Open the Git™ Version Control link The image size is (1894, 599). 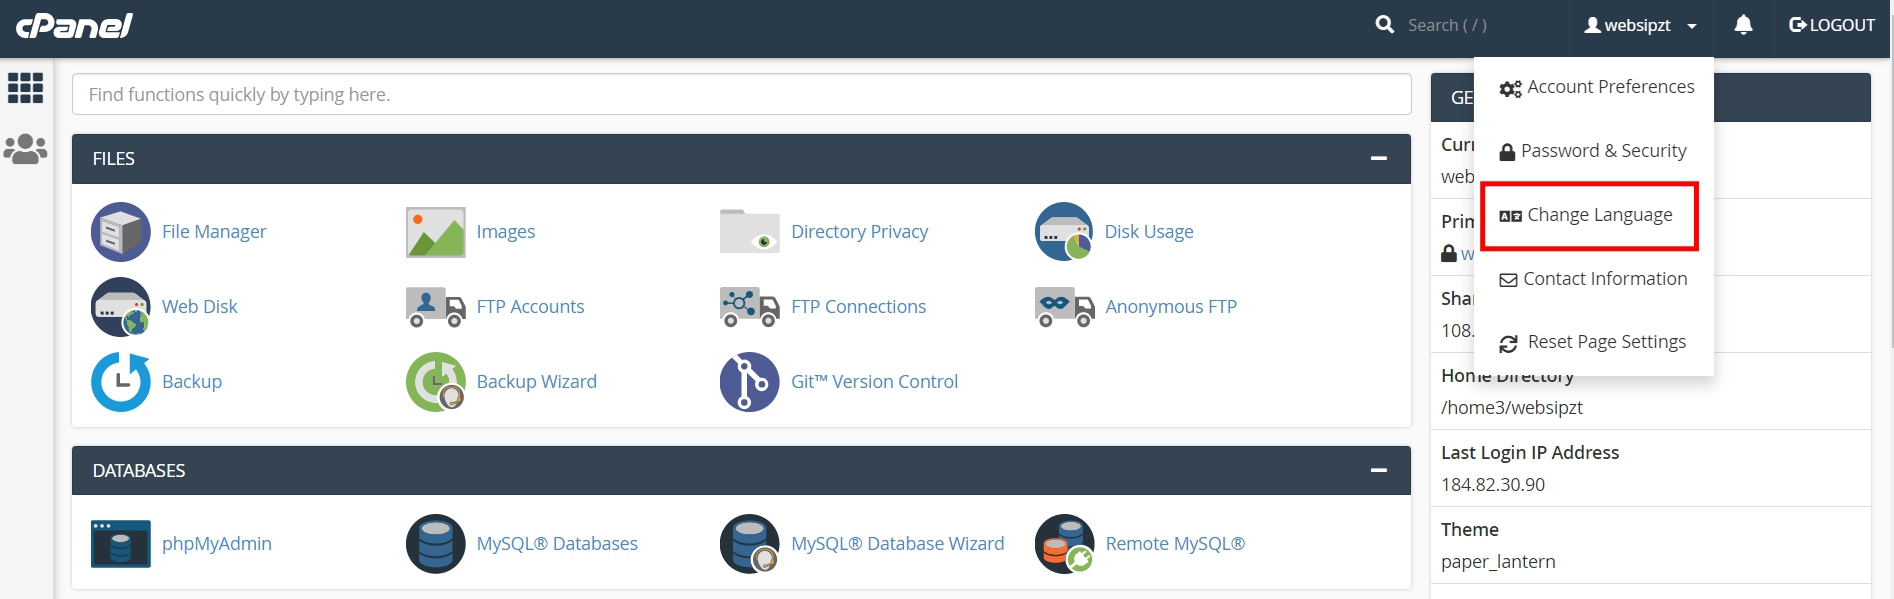(x=875, y=382)
